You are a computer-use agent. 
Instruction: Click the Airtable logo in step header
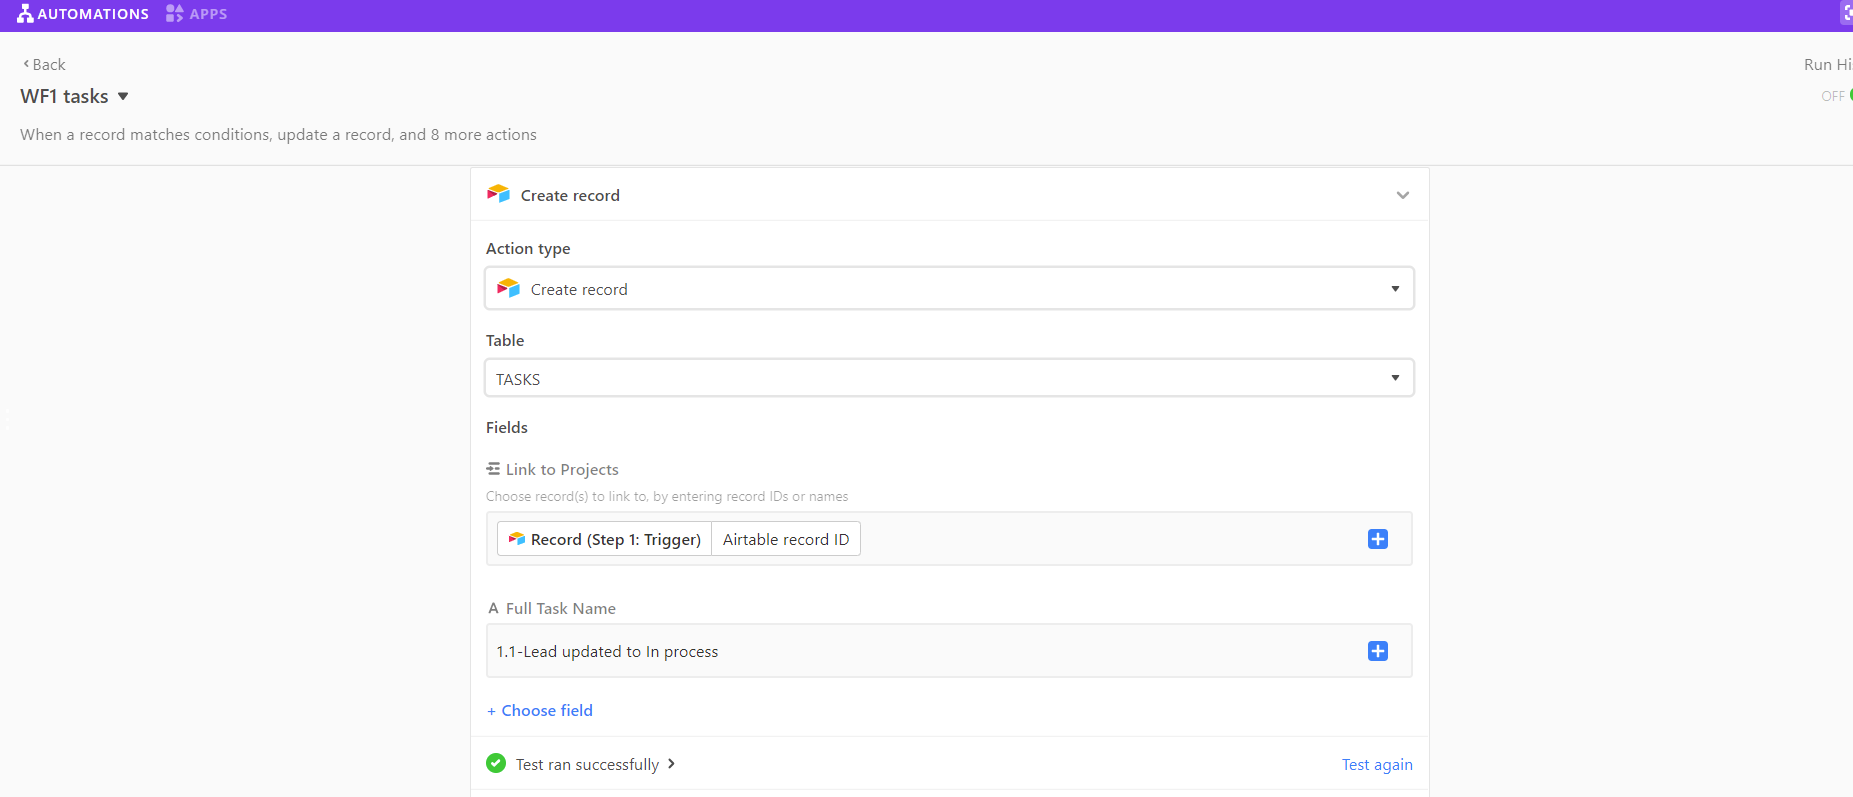(x=498, y=194)
